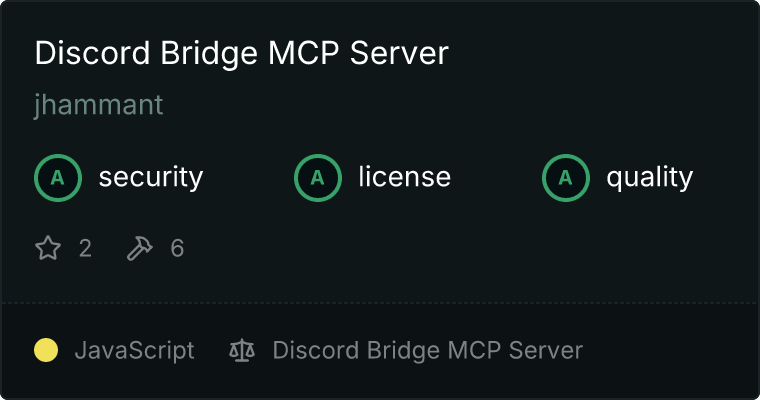760x400 pixels.
Task: Select the license label
Action: pos(405,176)
